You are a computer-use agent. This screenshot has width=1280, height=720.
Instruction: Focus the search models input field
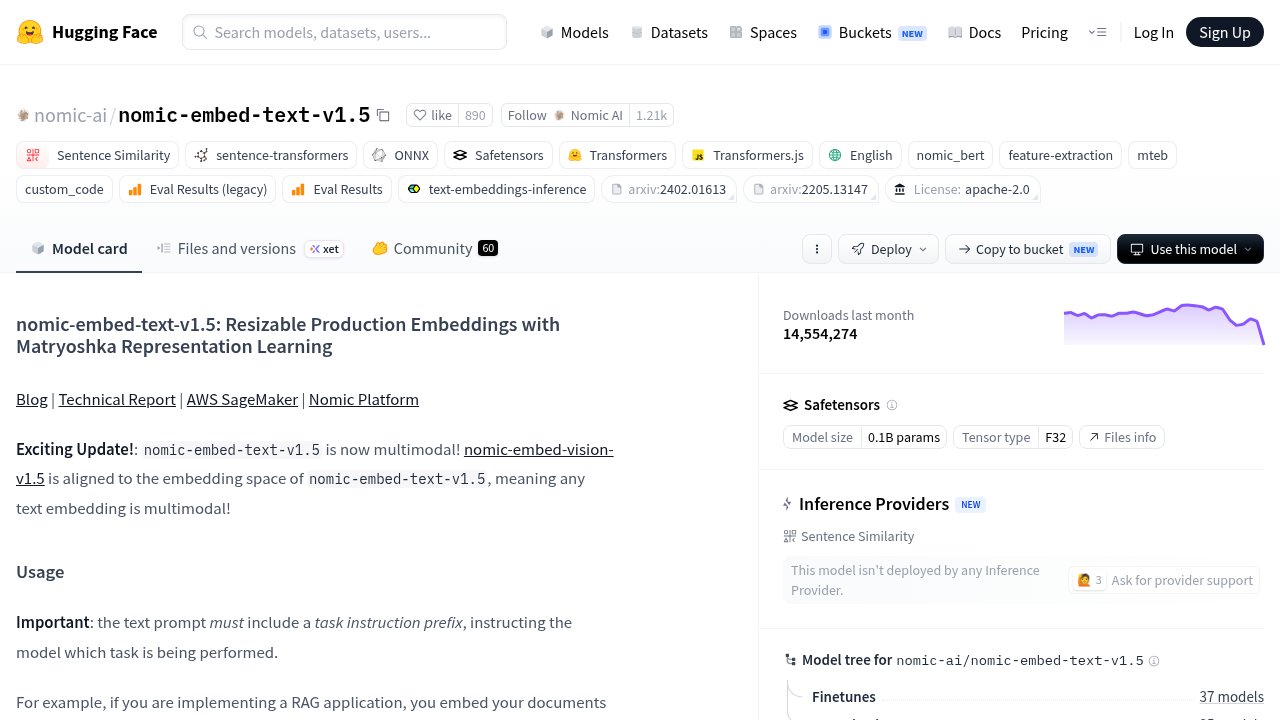[x=344, y=32]
